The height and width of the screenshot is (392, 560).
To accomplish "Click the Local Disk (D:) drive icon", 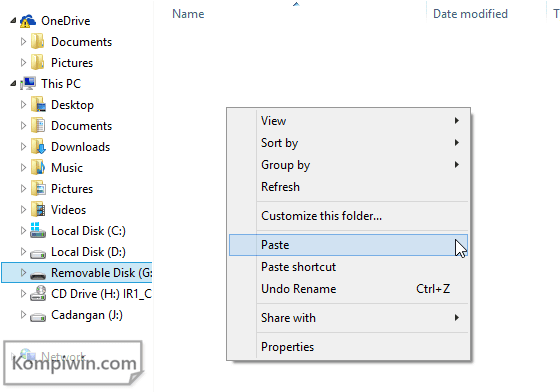I will point(38,254).
